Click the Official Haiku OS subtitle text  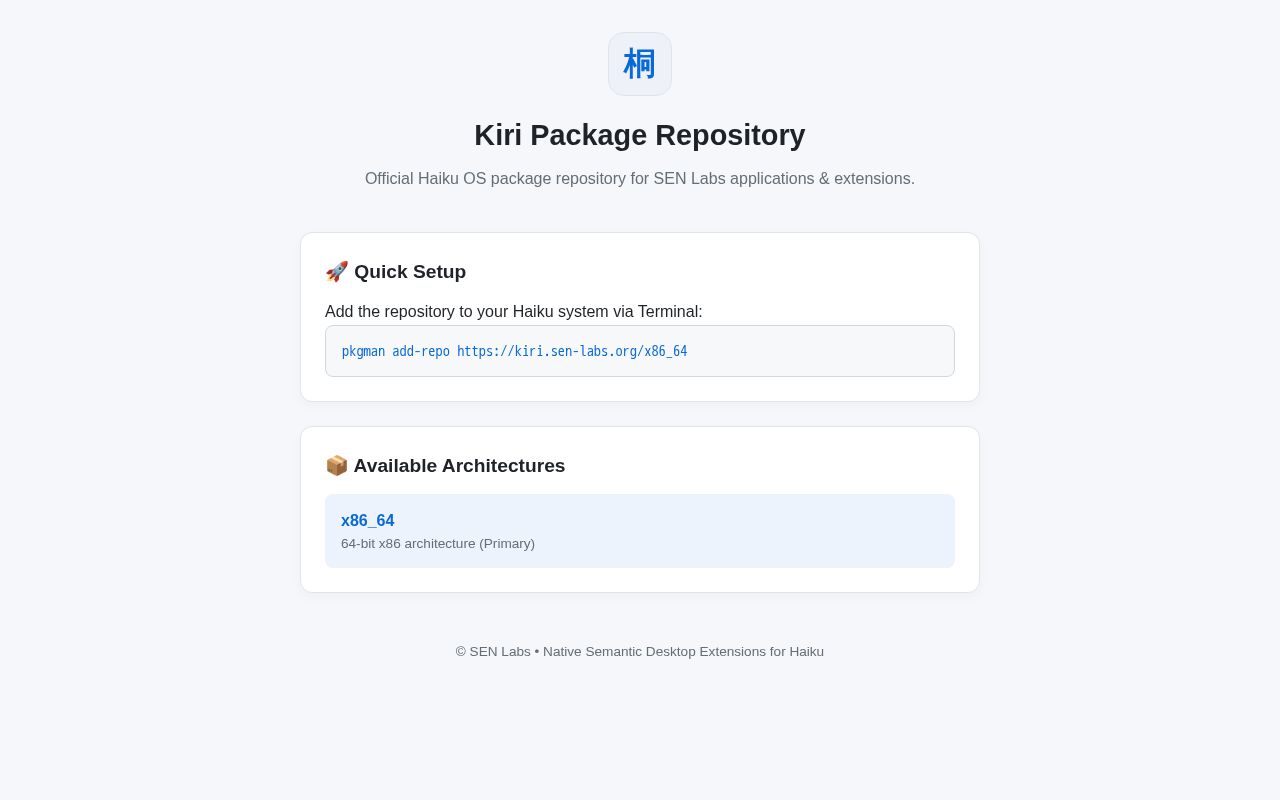[x=640, y=179]
